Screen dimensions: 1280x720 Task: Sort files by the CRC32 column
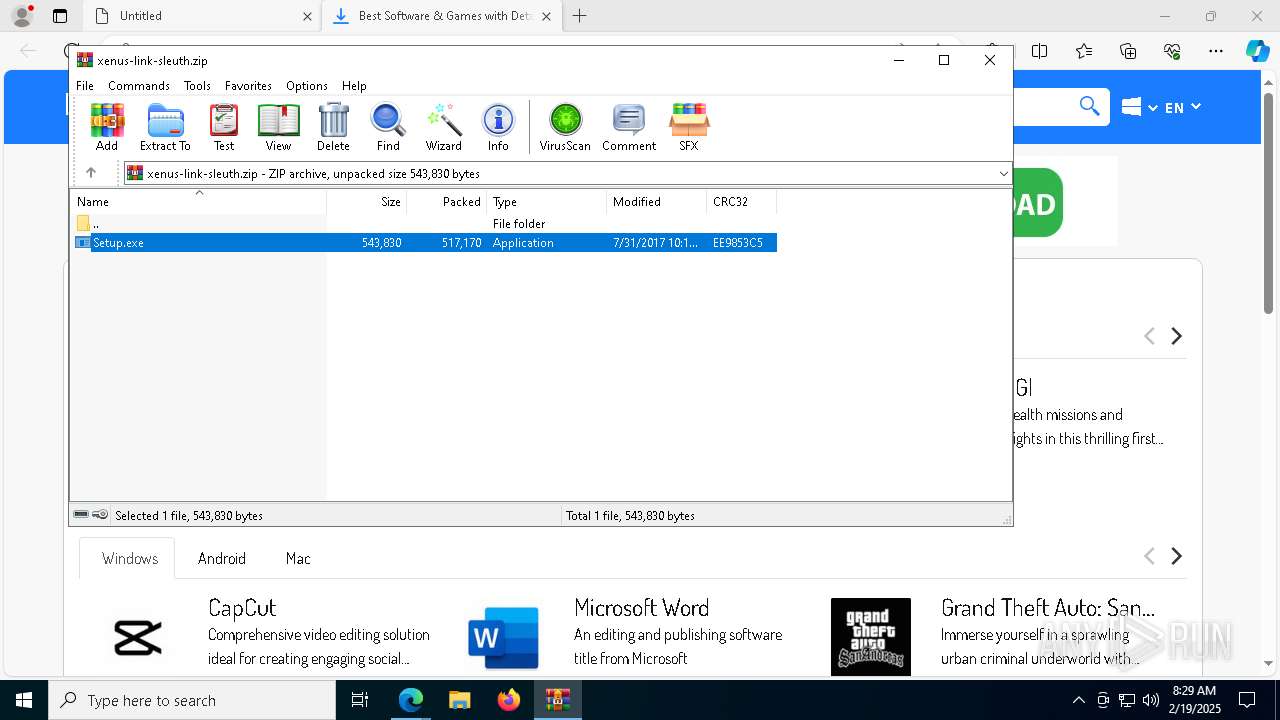[x=742, y=202]
